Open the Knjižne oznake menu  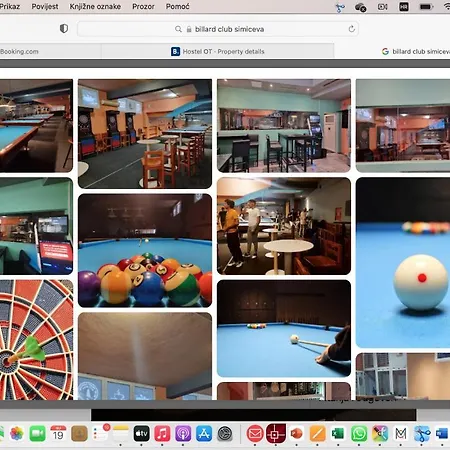(95, 6)
